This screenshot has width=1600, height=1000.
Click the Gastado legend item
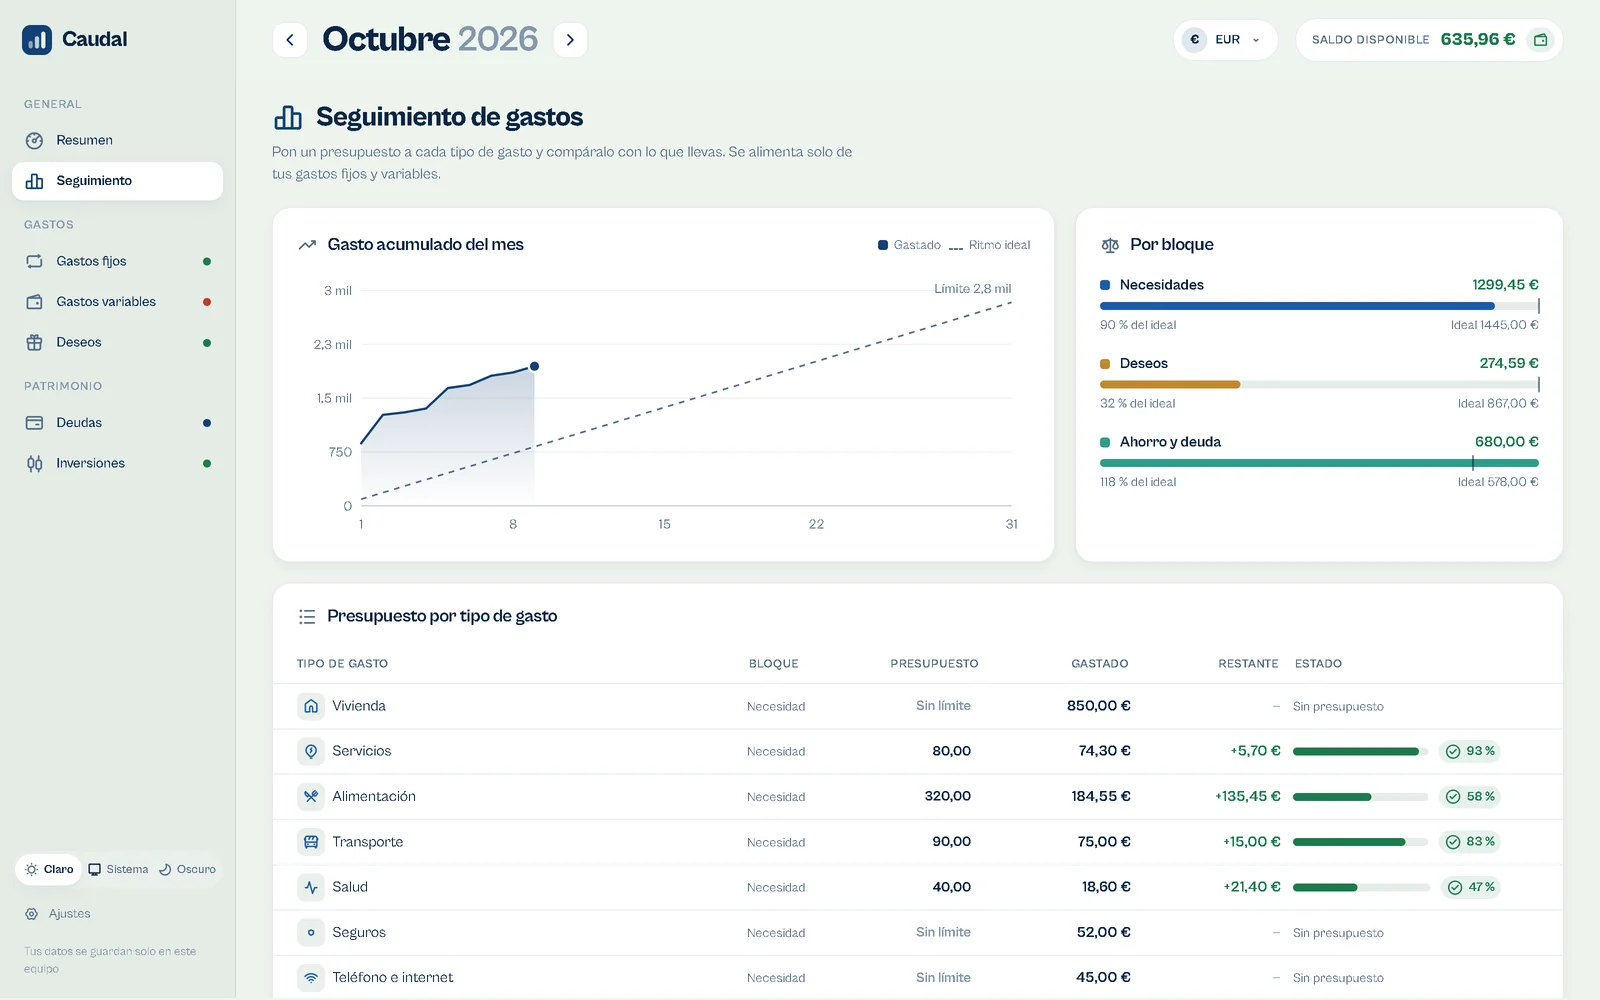[x=909, y=245]
